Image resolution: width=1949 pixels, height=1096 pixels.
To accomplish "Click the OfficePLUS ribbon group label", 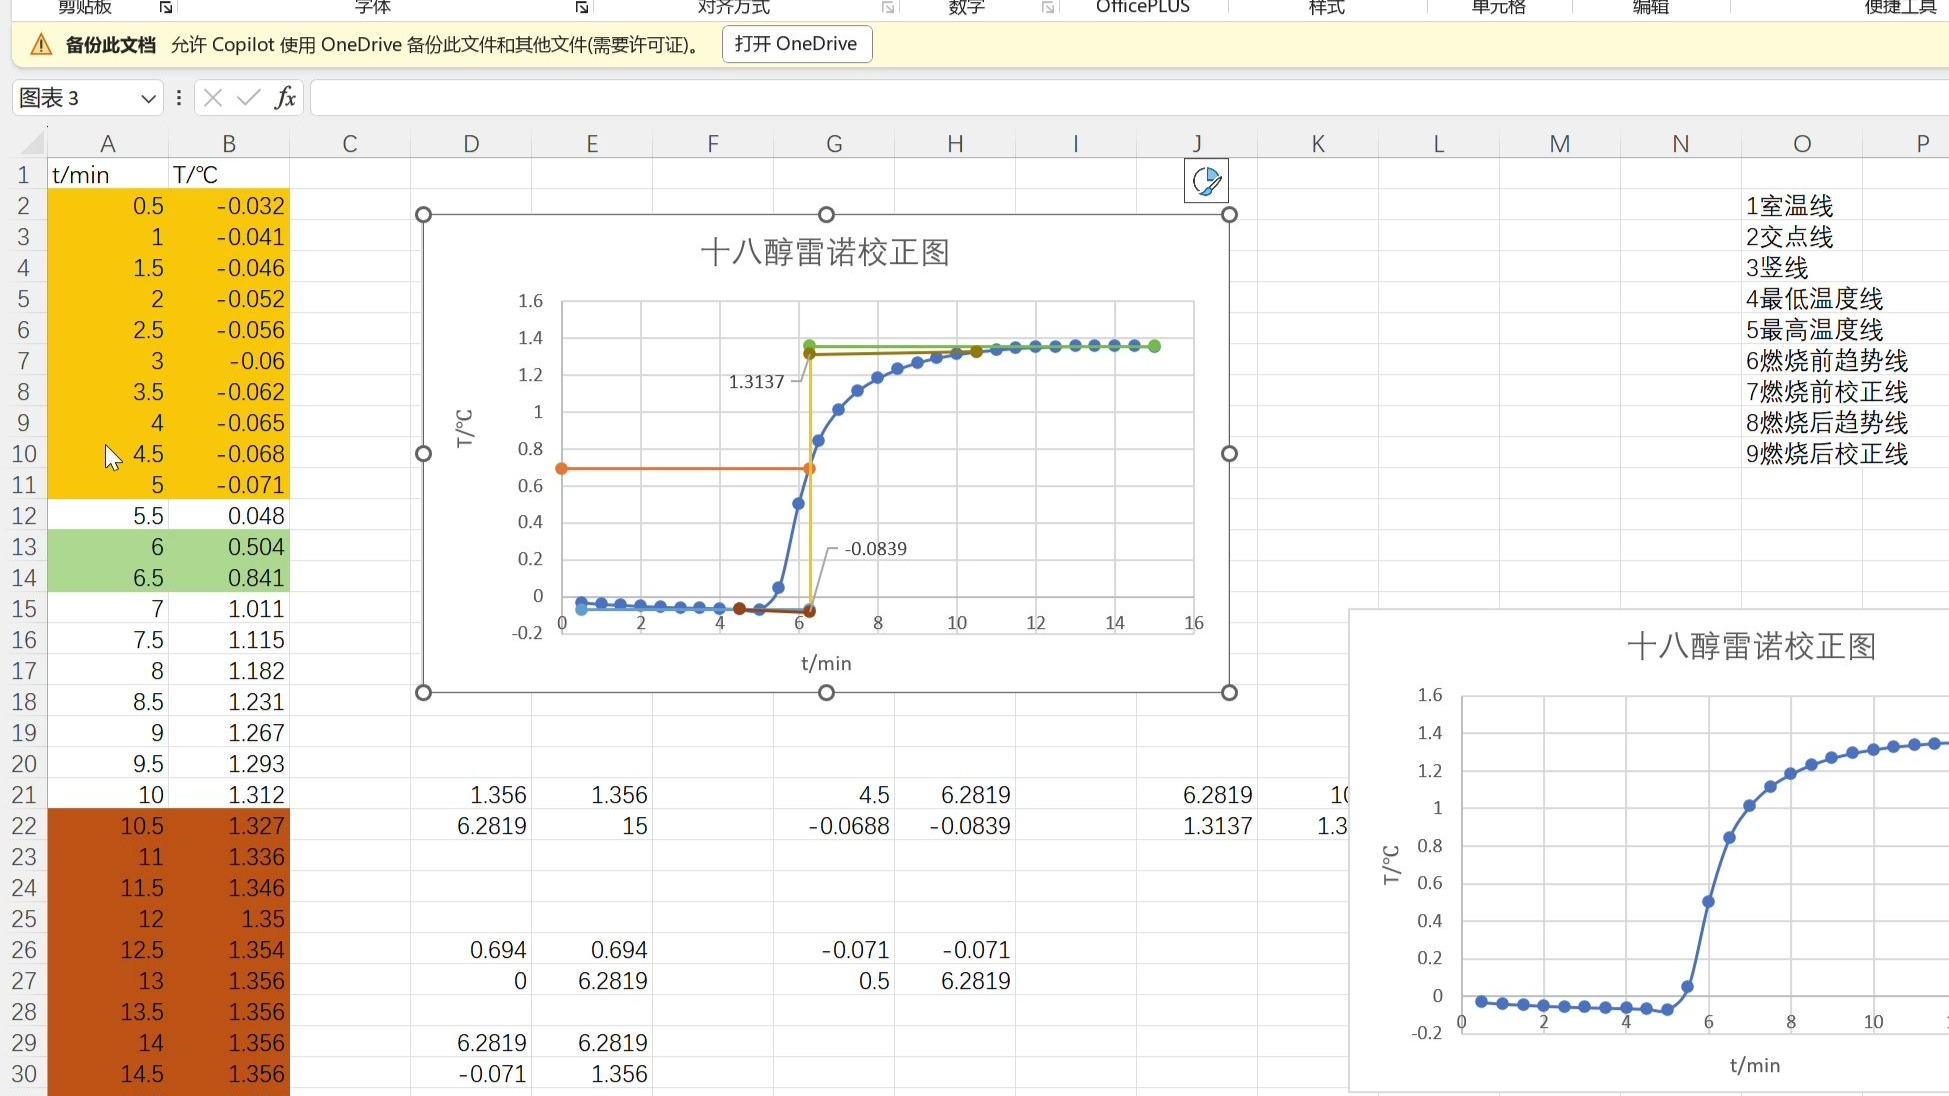I will coord(1141,8).
